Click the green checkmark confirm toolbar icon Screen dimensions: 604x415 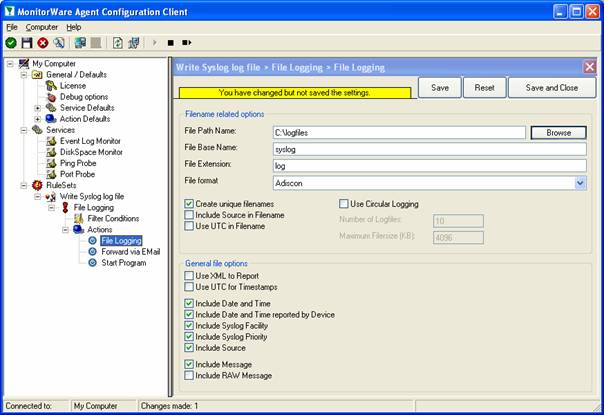point(11,42)
